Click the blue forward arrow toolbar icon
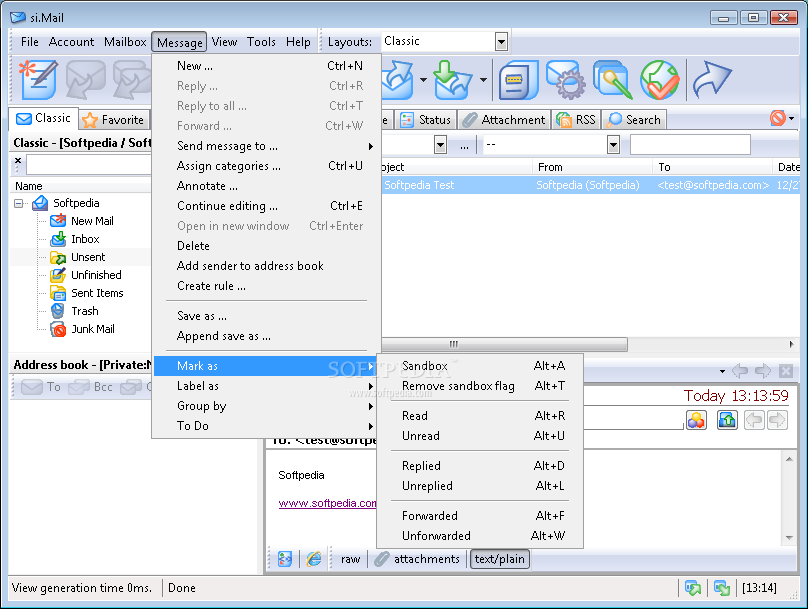Viewport: 808px width, 609px height. pyautogui.click(x=712, y=80)
